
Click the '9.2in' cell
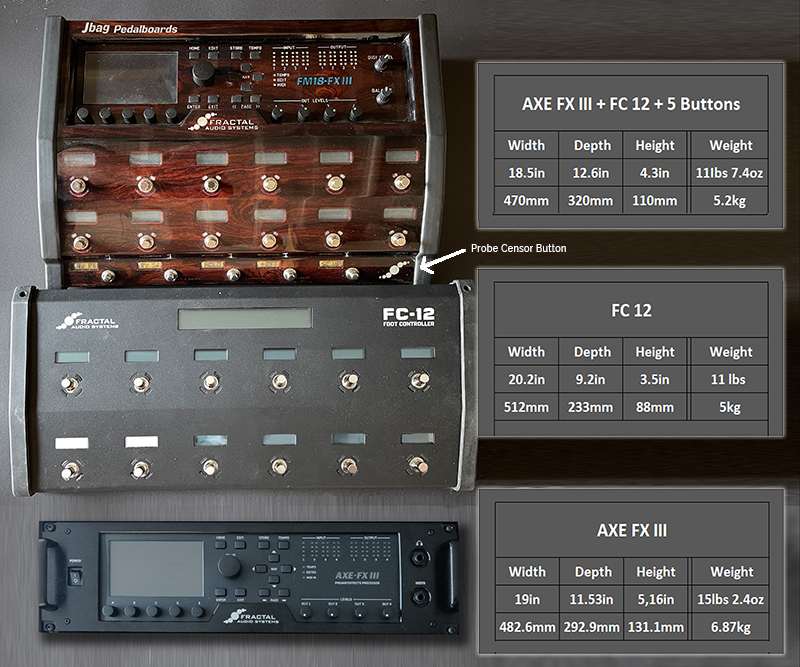(591, 380)
